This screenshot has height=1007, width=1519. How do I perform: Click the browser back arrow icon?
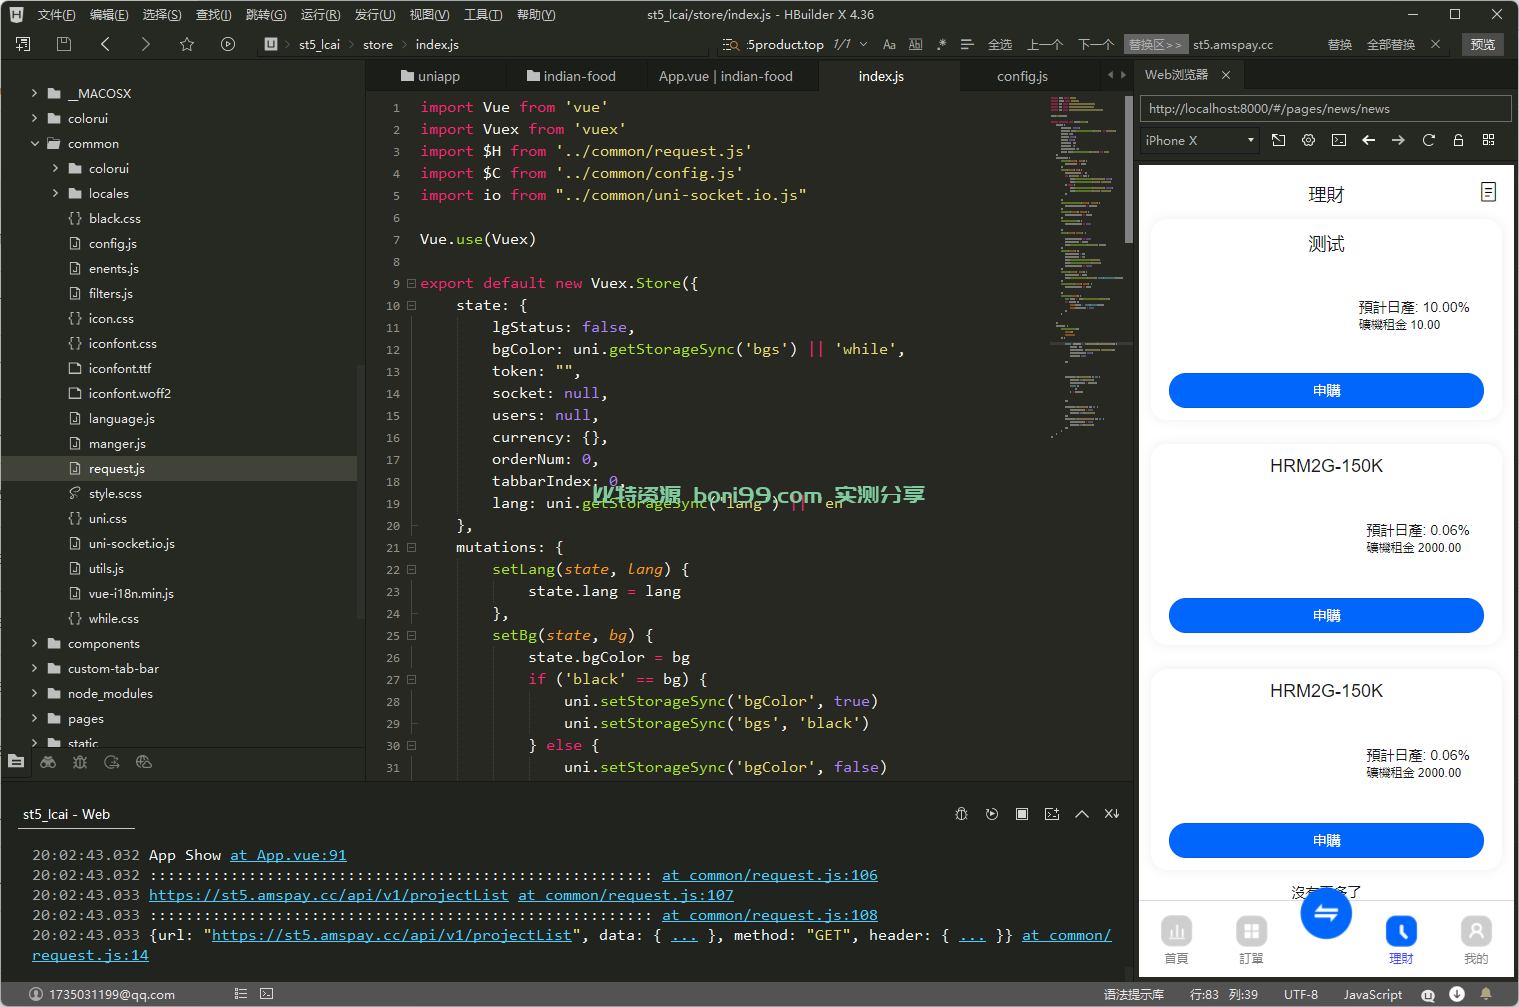1368,140
